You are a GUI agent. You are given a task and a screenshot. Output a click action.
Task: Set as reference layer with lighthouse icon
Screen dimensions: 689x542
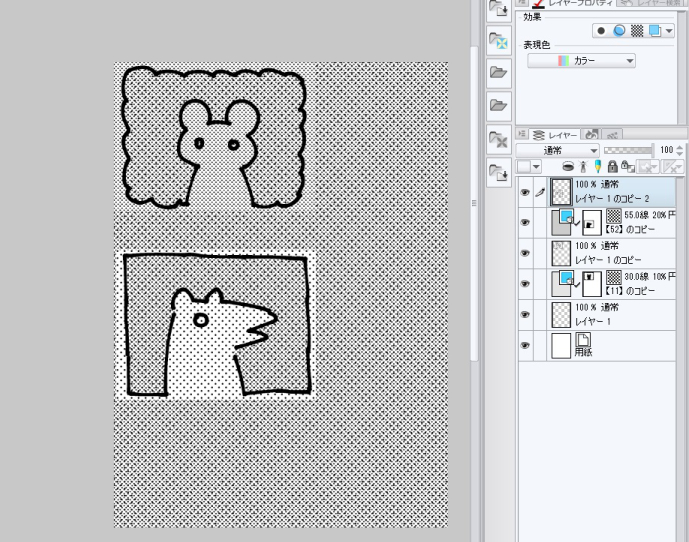click(581, 167)
